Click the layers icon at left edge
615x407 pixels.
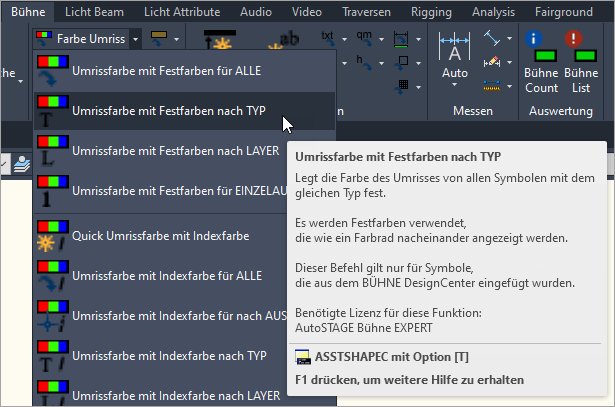click(21, 165)
